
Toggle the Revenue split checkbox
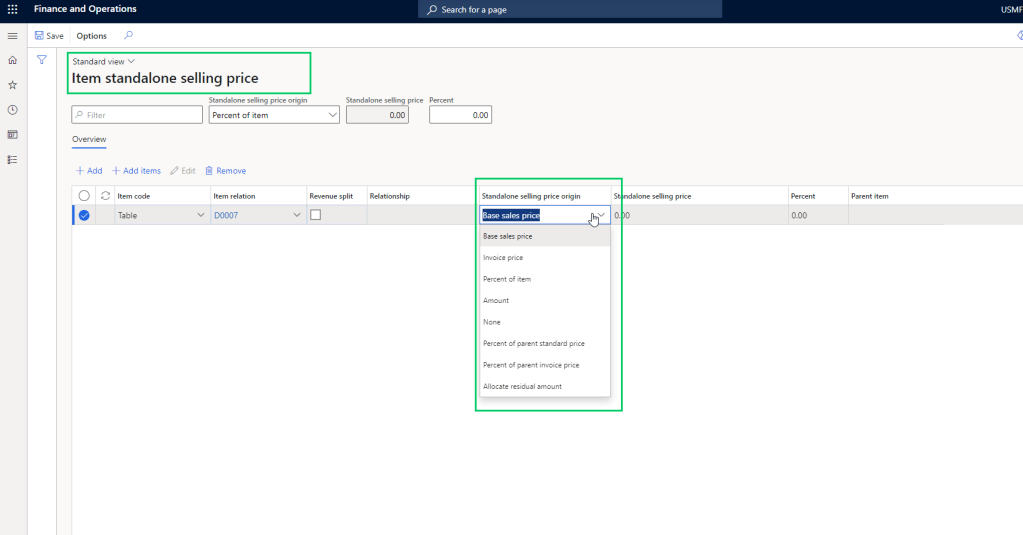pos(316,215)
